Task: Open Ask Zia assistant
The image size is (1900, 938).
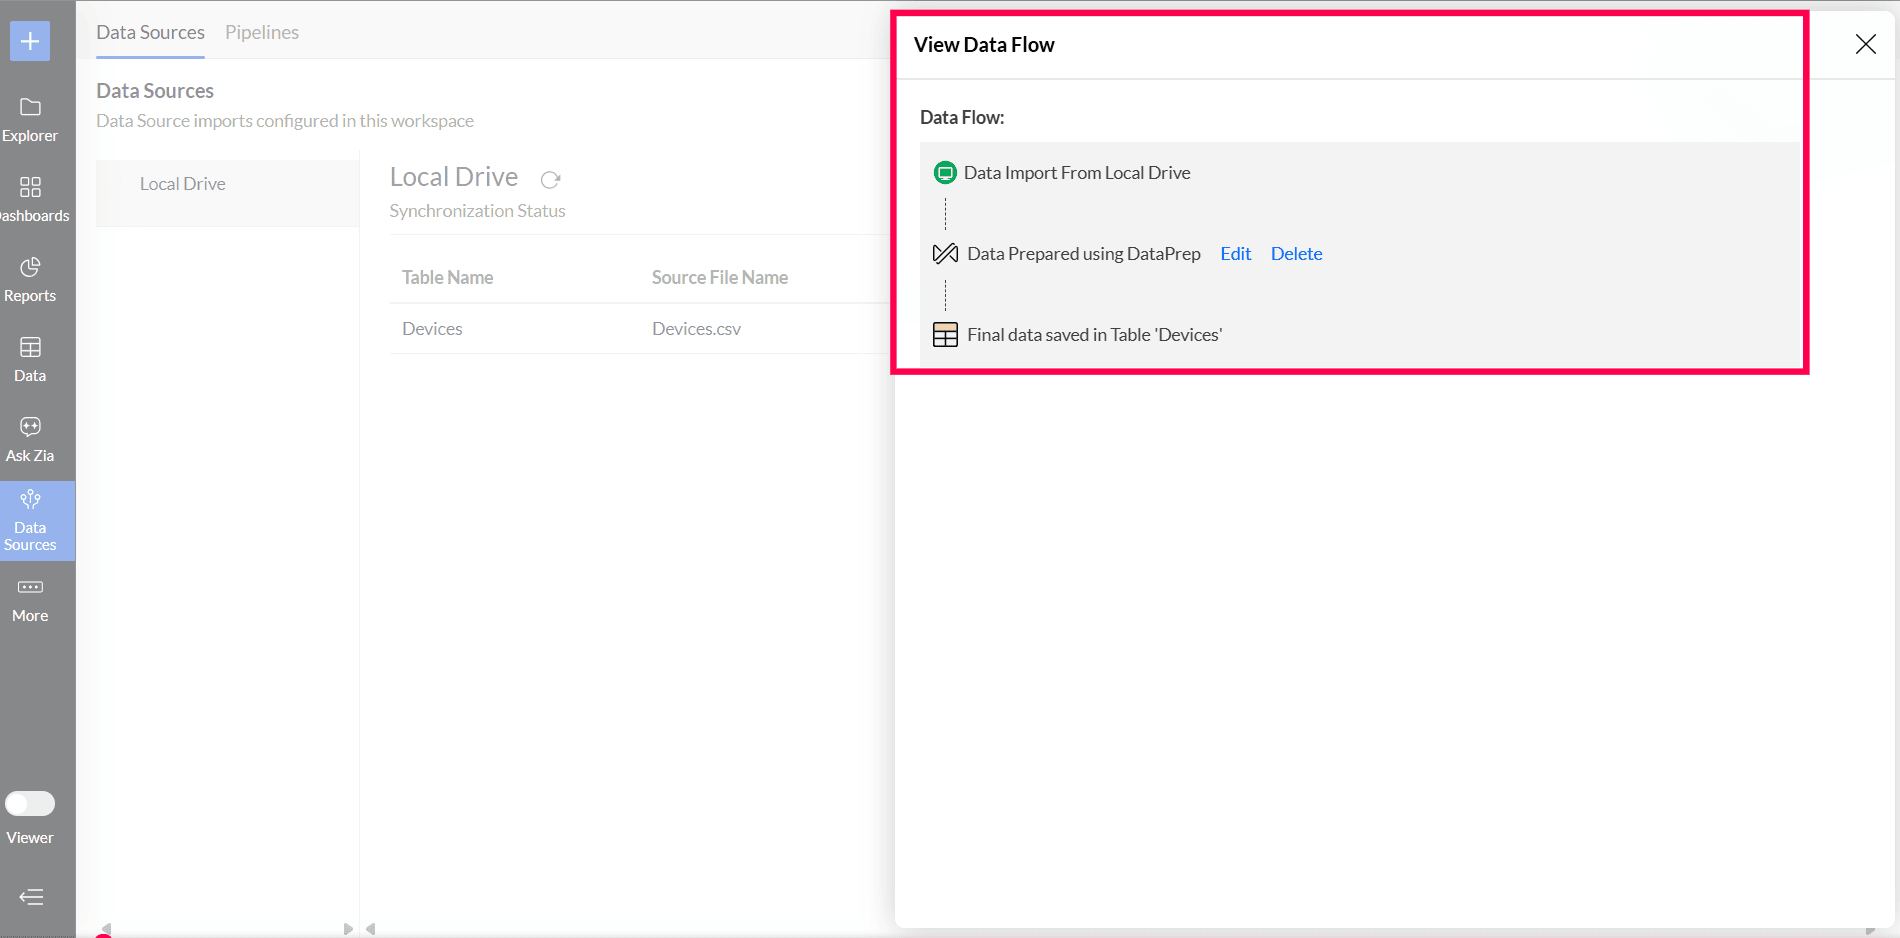Action: [30, 439]
